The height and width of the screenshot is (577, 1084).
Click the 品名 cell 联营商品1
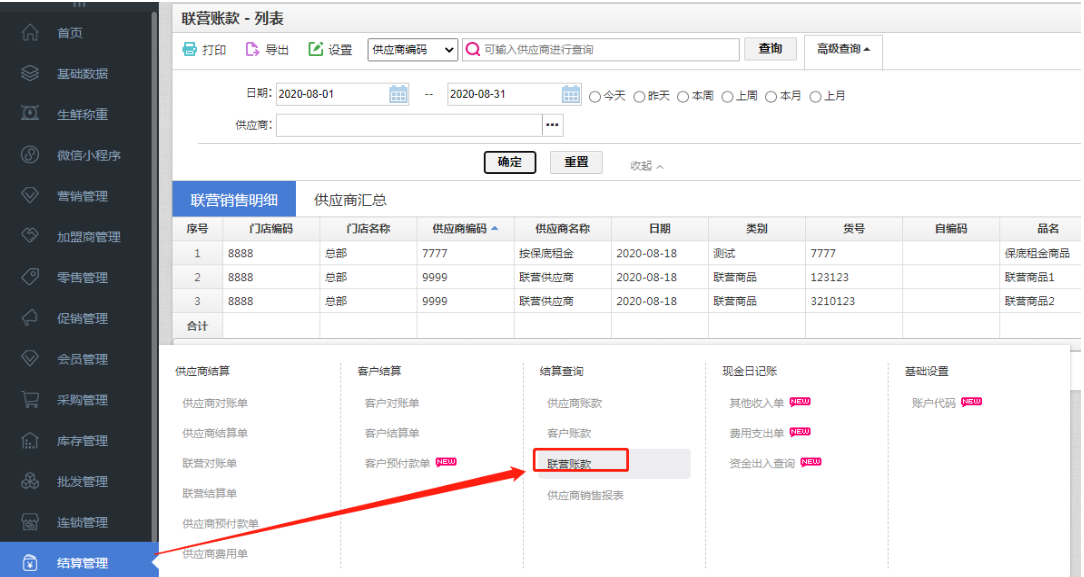[1040, 277]
